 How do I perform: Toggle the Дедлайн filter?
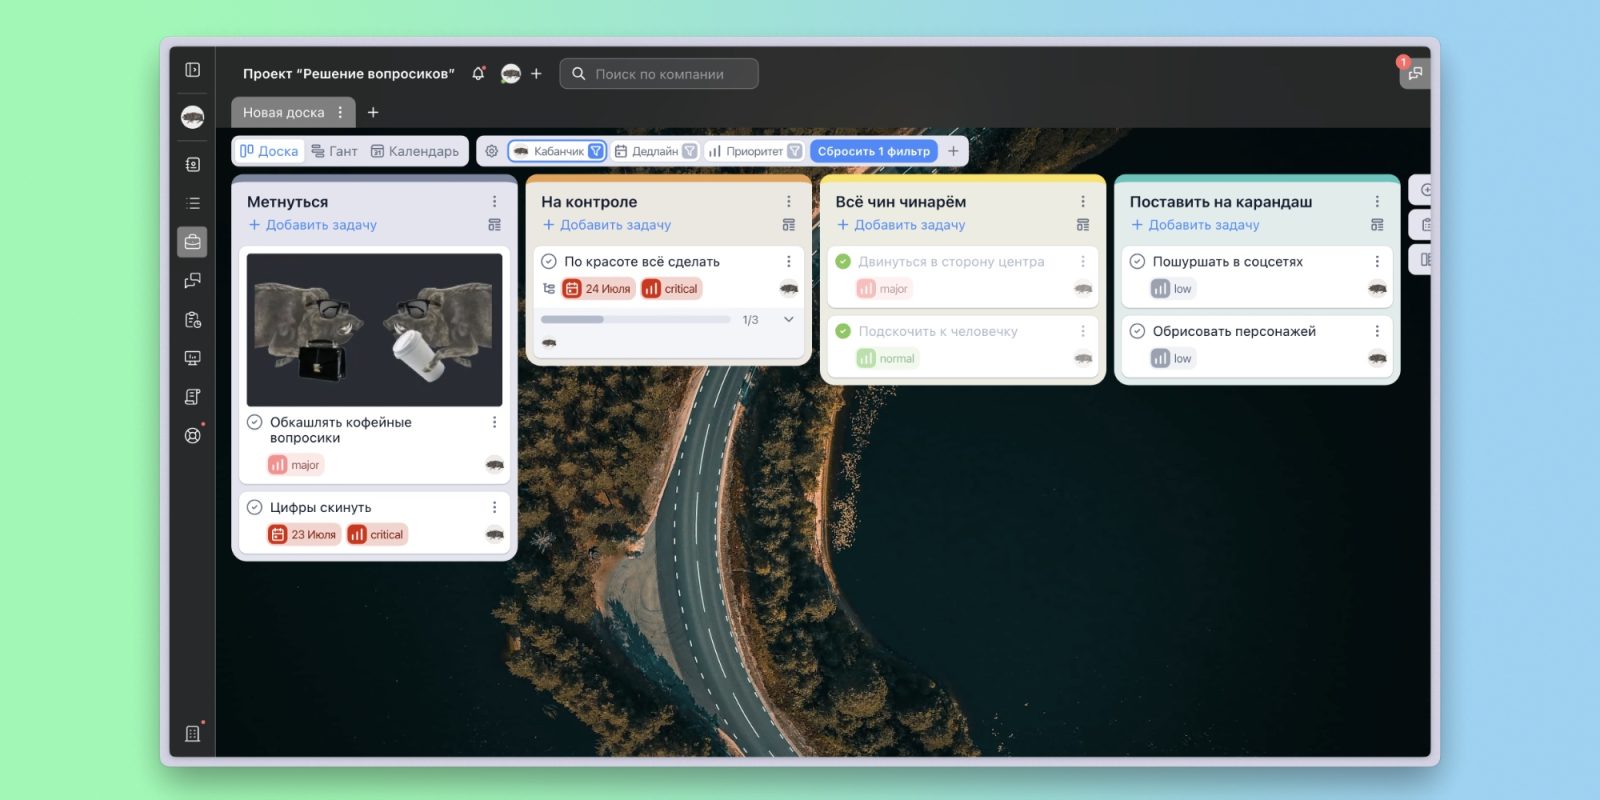(655, 151)
